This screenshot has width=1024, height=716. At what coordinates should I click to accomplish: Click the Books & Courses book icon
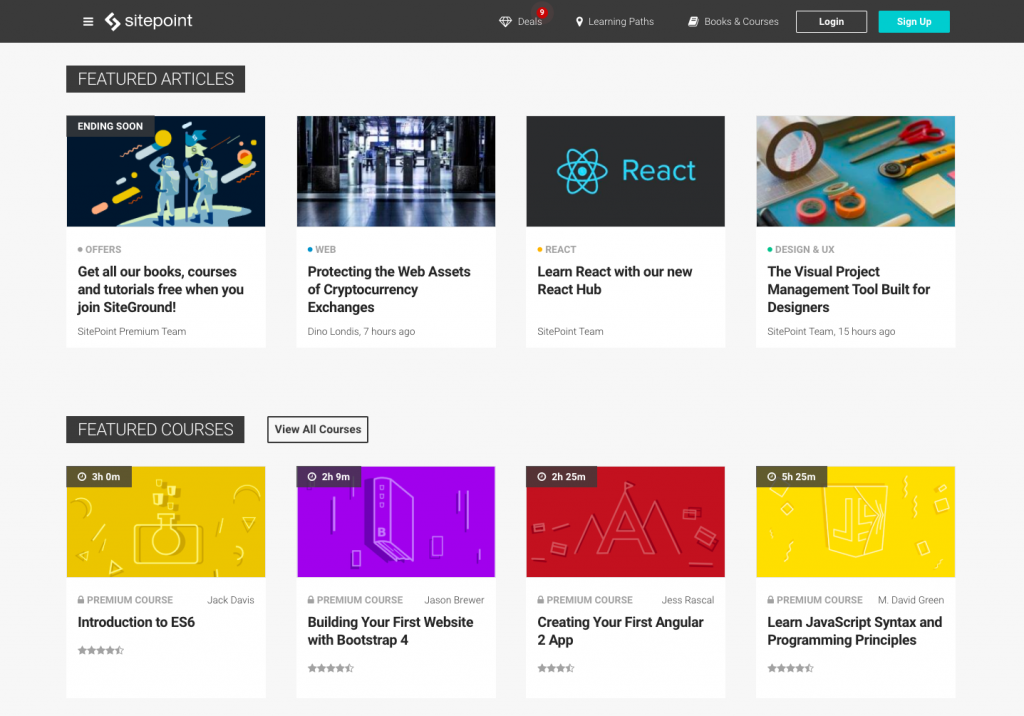coord(693,22)
